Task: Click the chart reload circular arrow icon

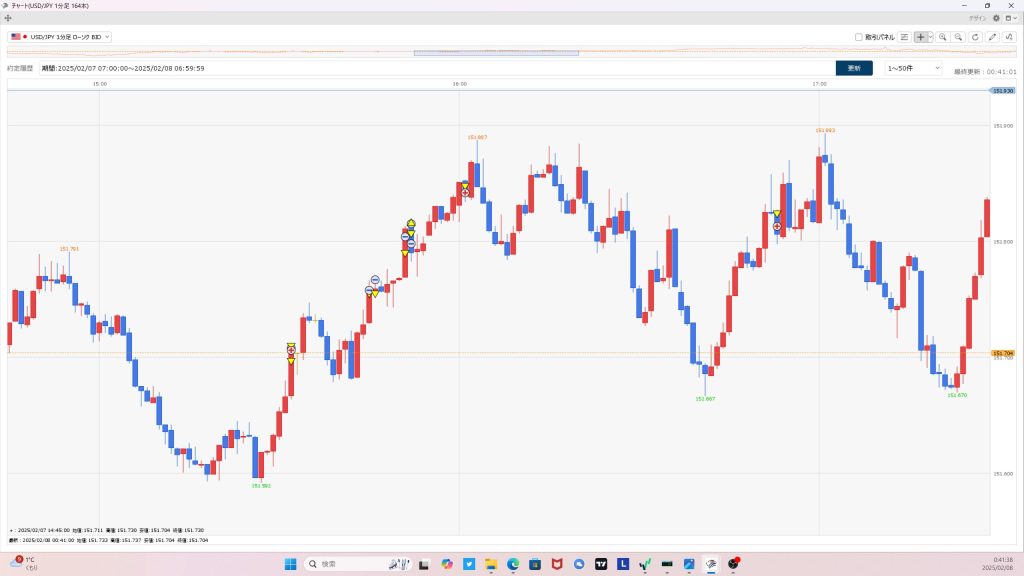Action: click(x=975, y=37)
